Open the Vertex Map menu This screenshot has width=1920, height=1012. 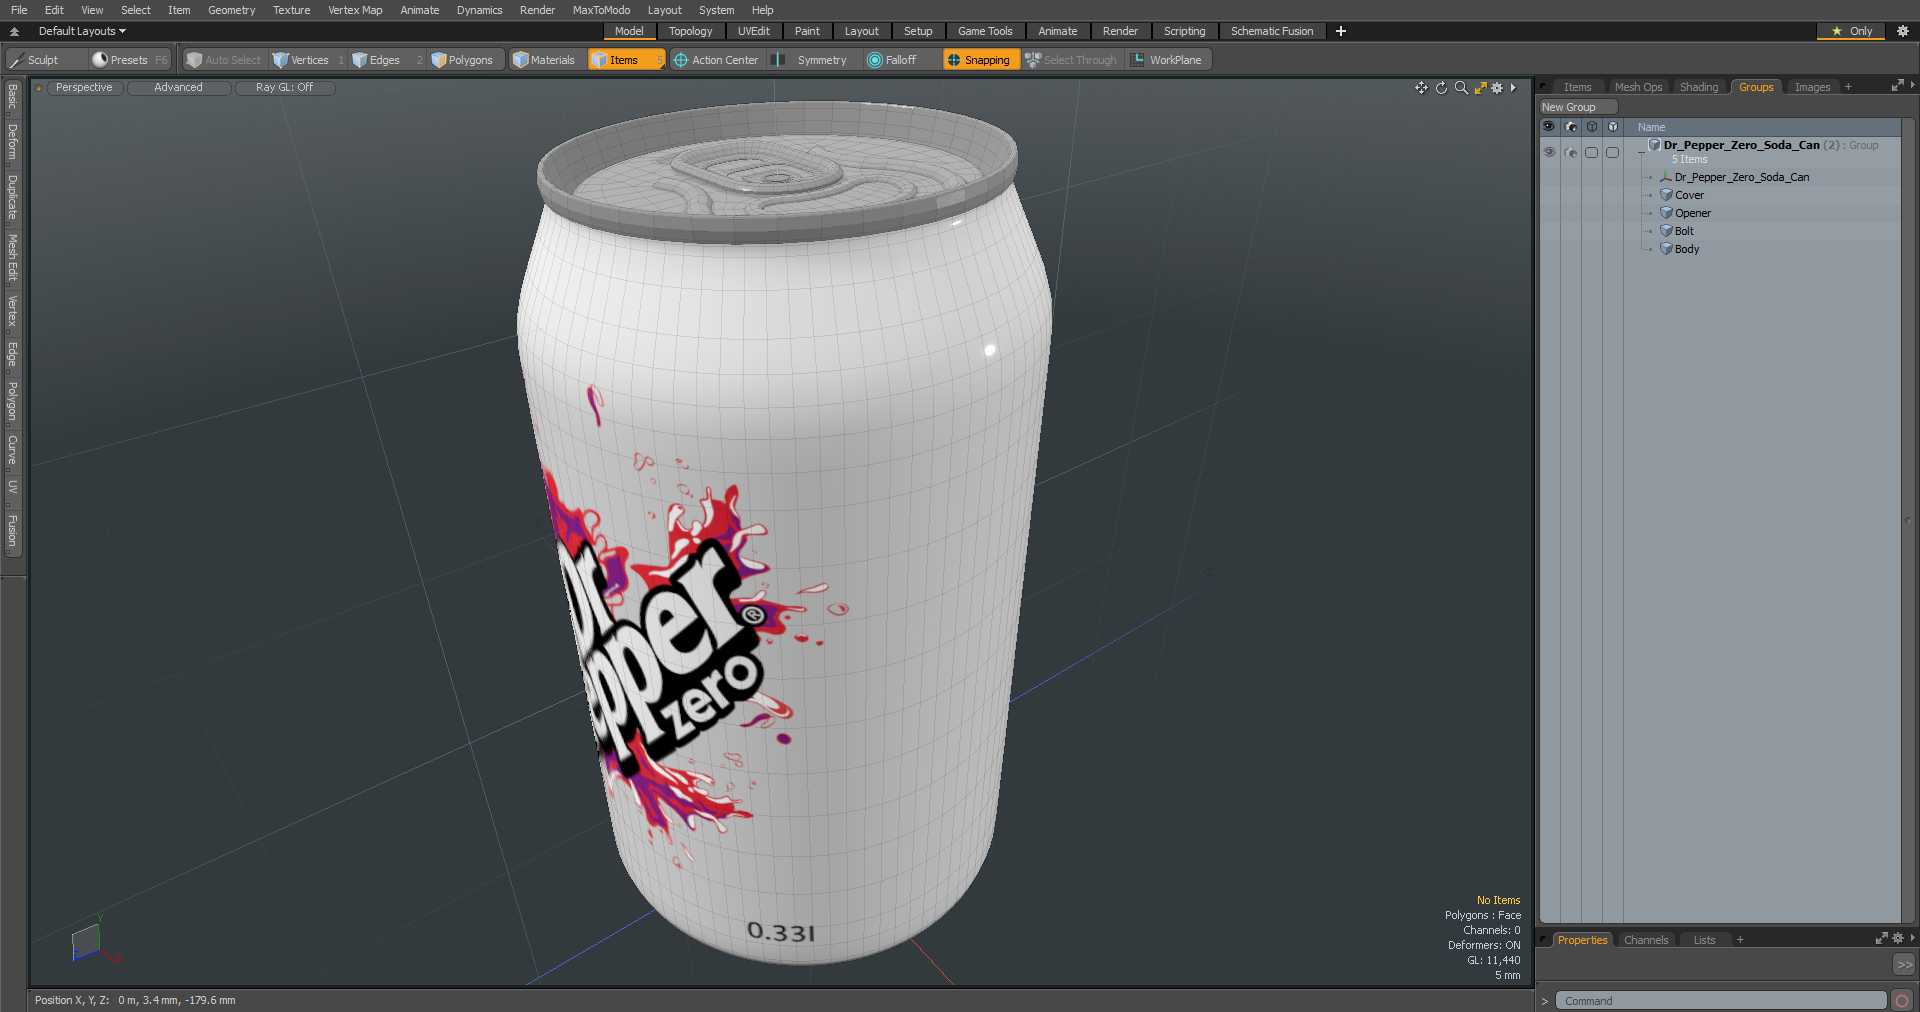[x=355, y=10]
